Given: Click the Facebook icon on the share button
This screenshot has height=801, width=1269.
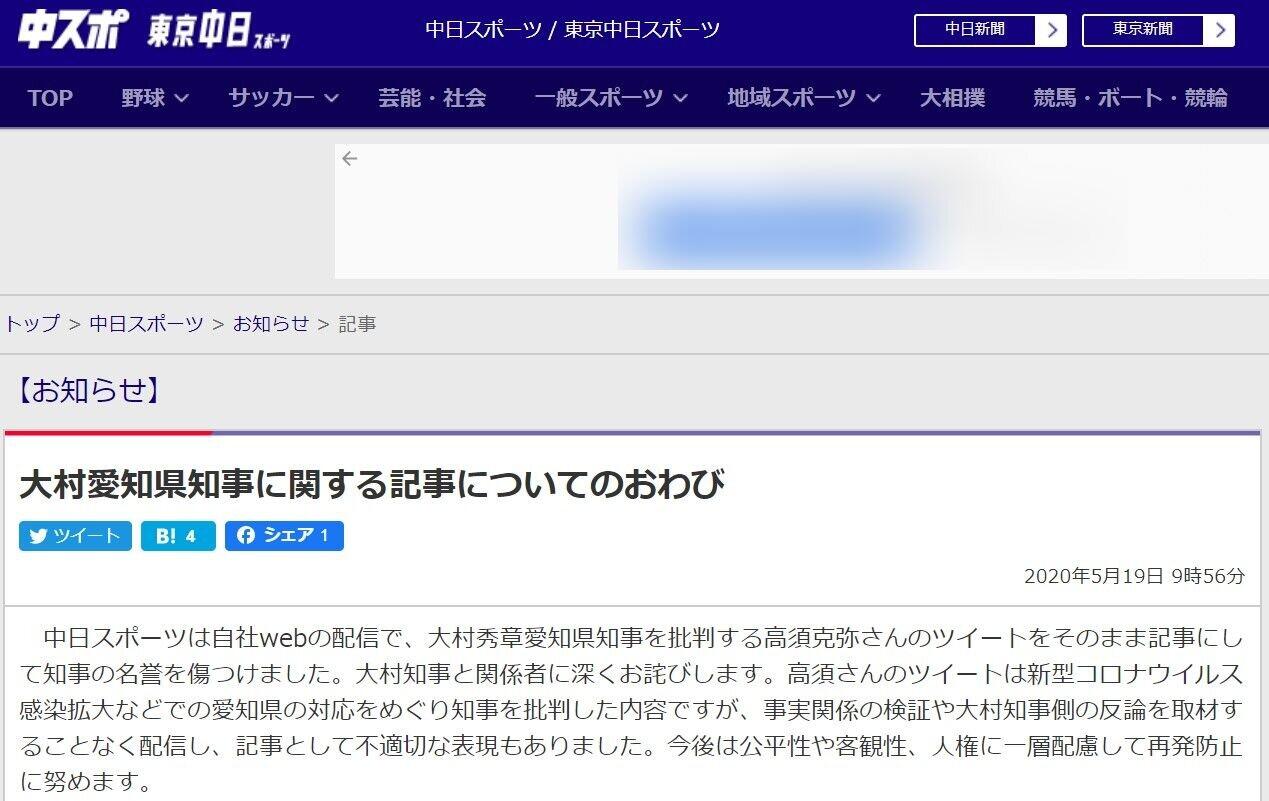Looking at the screenshot, I should [x=245, y=536].
